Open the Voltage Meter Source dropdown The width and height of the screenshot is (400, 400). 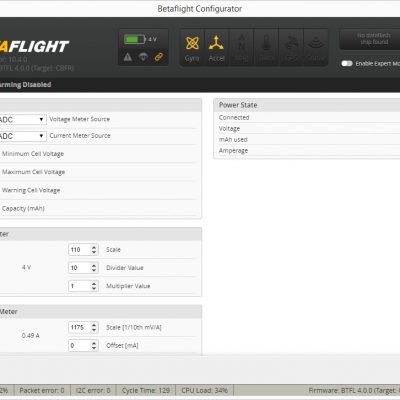22,119
